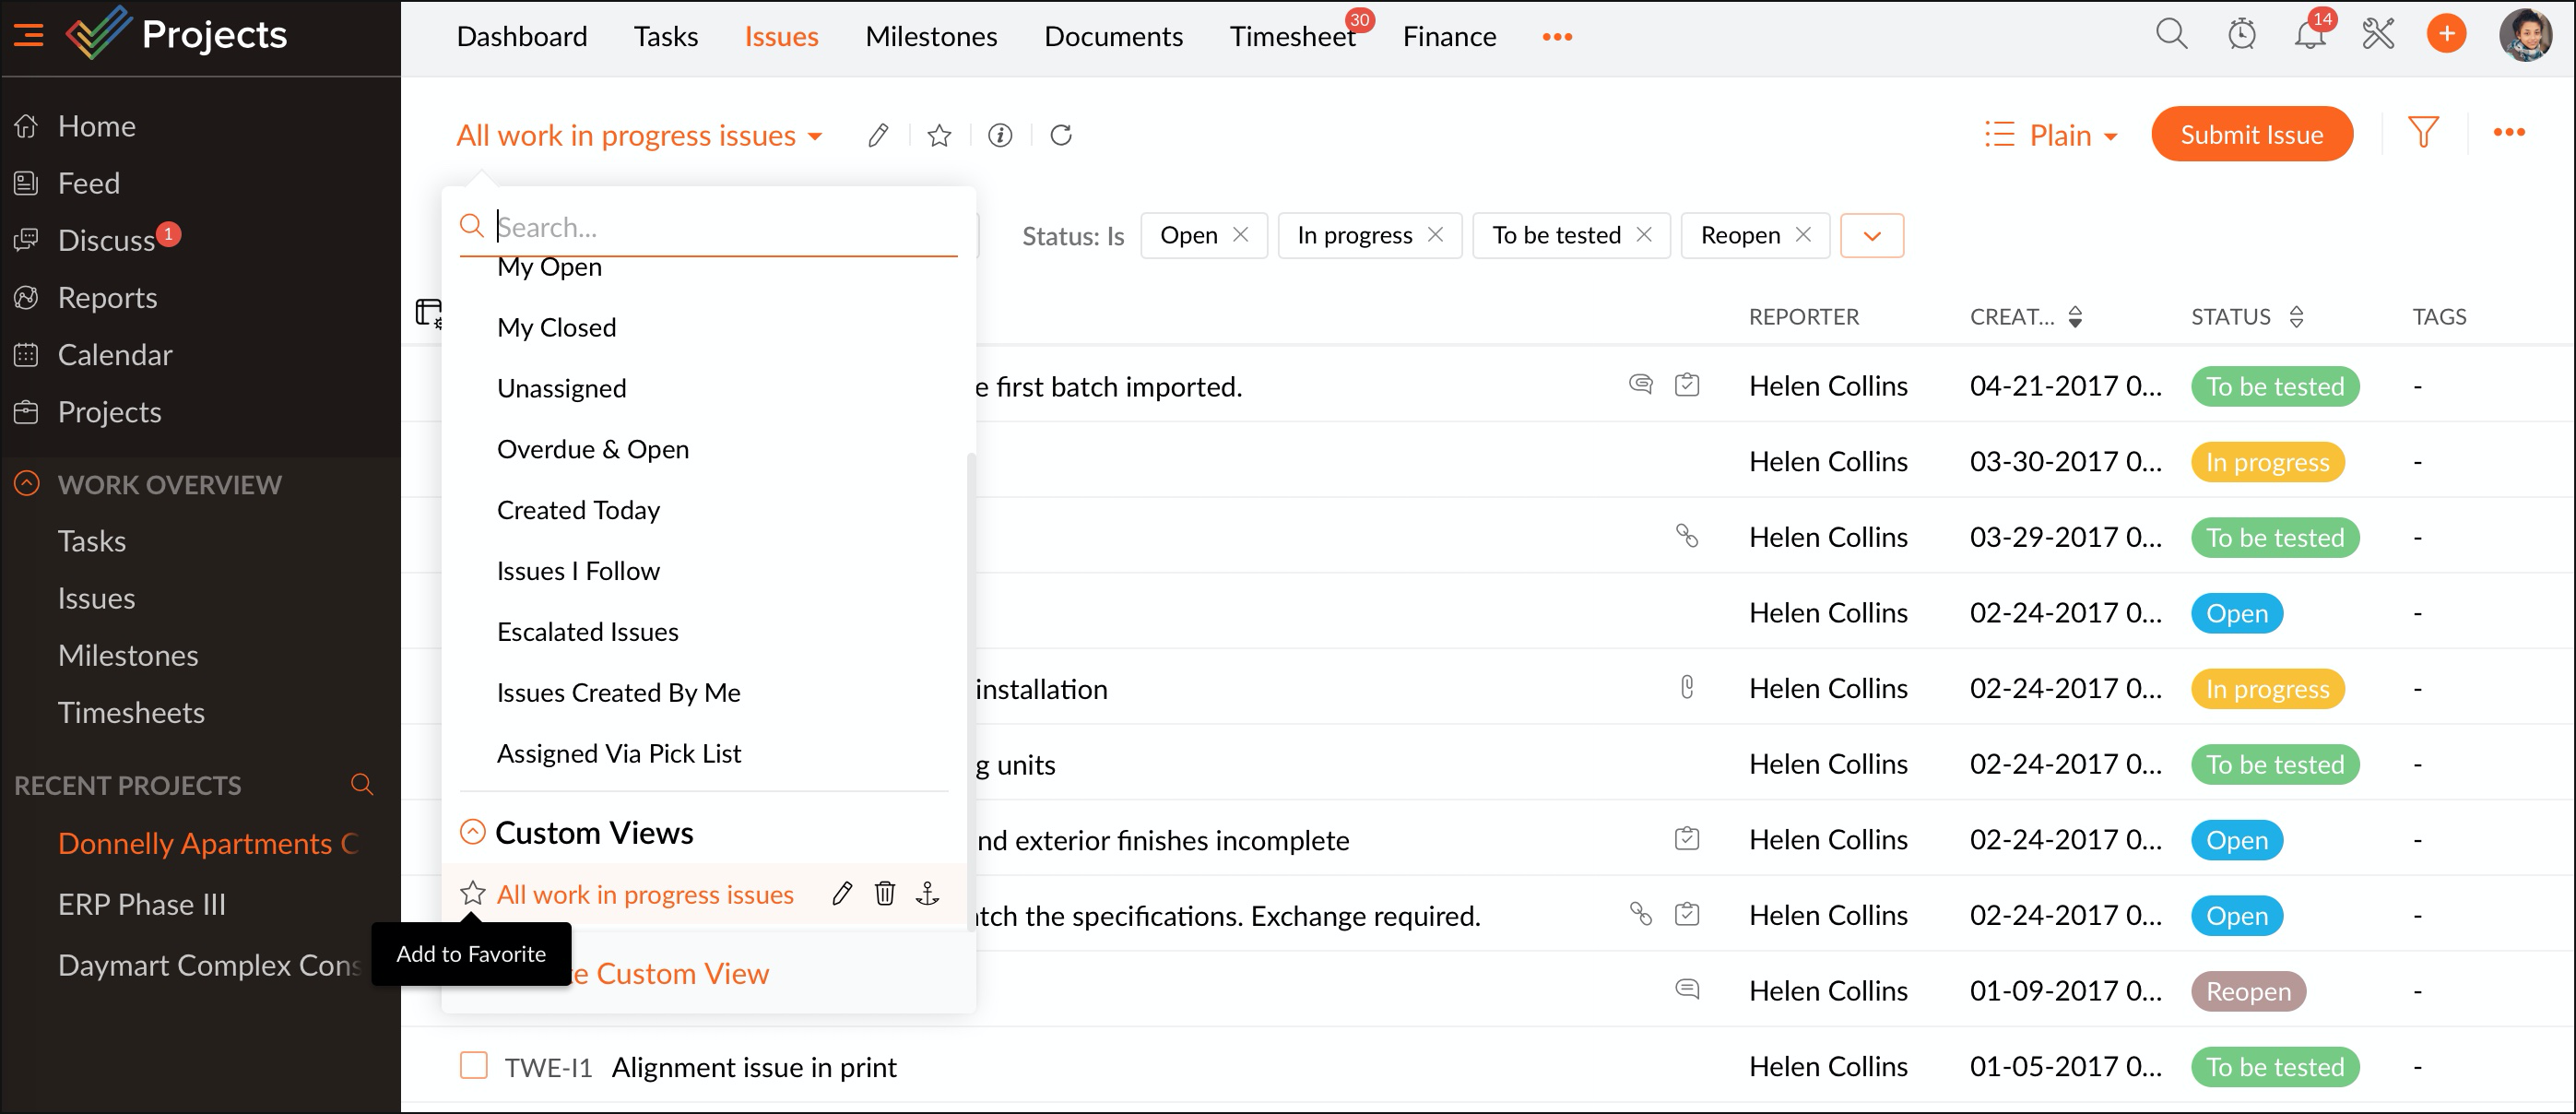Click the Submit Issue button
This screenshot has height=1114, width=2576.
click(2251, 135)
